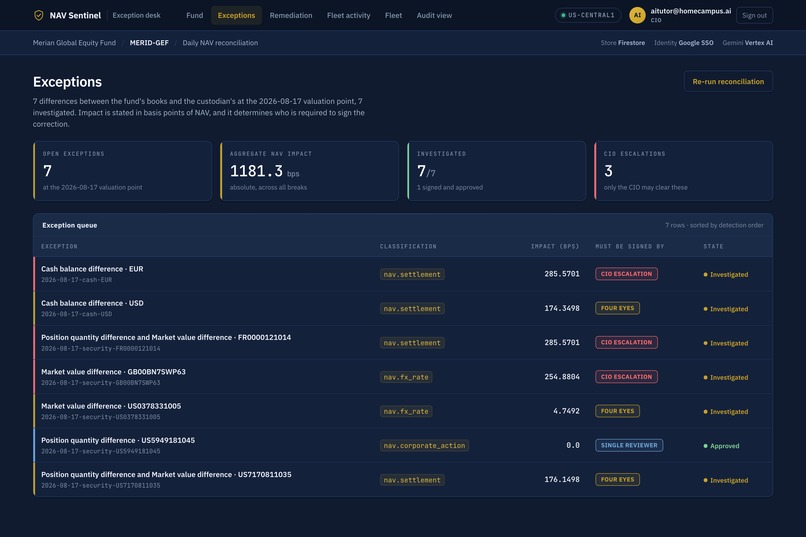Click the Must Be Signed By header
Screen dimensions: 806x537
tap(630, 247)
